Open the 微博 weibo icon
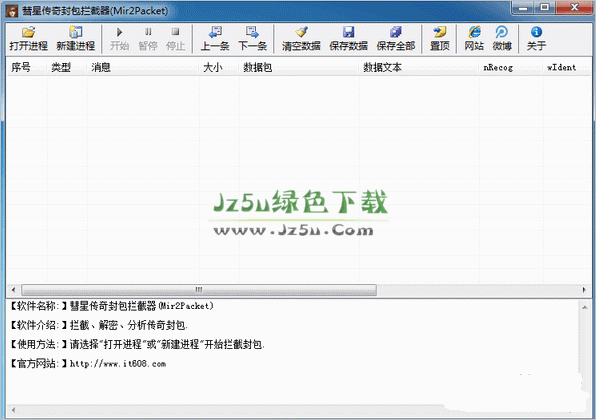Viewport: 596px width, 420px height. pos(502,39)
